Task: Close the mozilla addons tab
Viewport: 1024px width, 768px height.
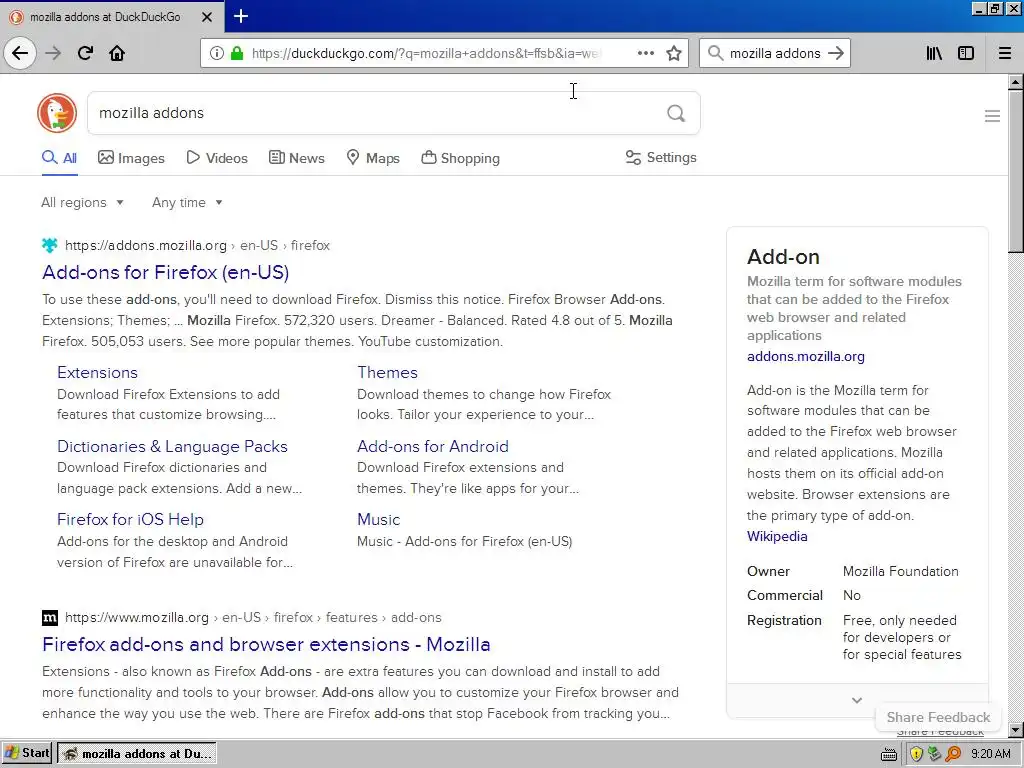Action: tap(207, 17)
